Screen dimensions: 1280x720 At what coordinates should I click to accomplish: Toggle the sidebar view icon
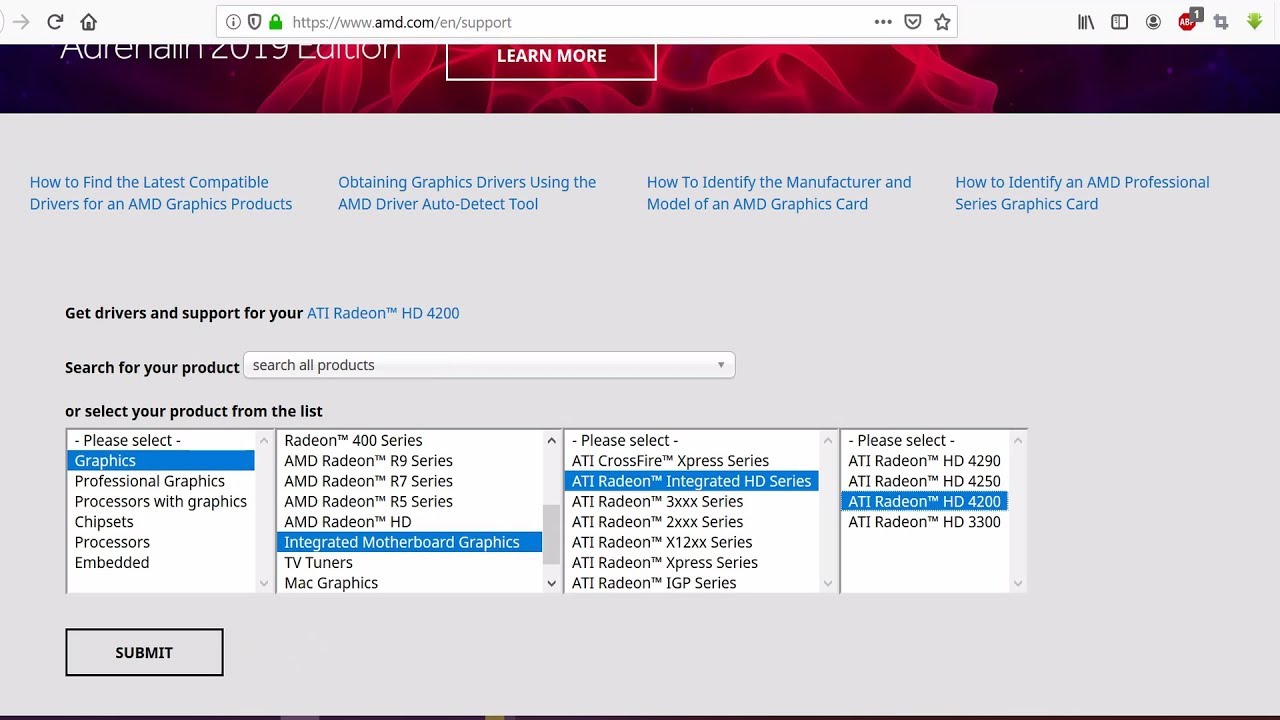point(1120,22)
